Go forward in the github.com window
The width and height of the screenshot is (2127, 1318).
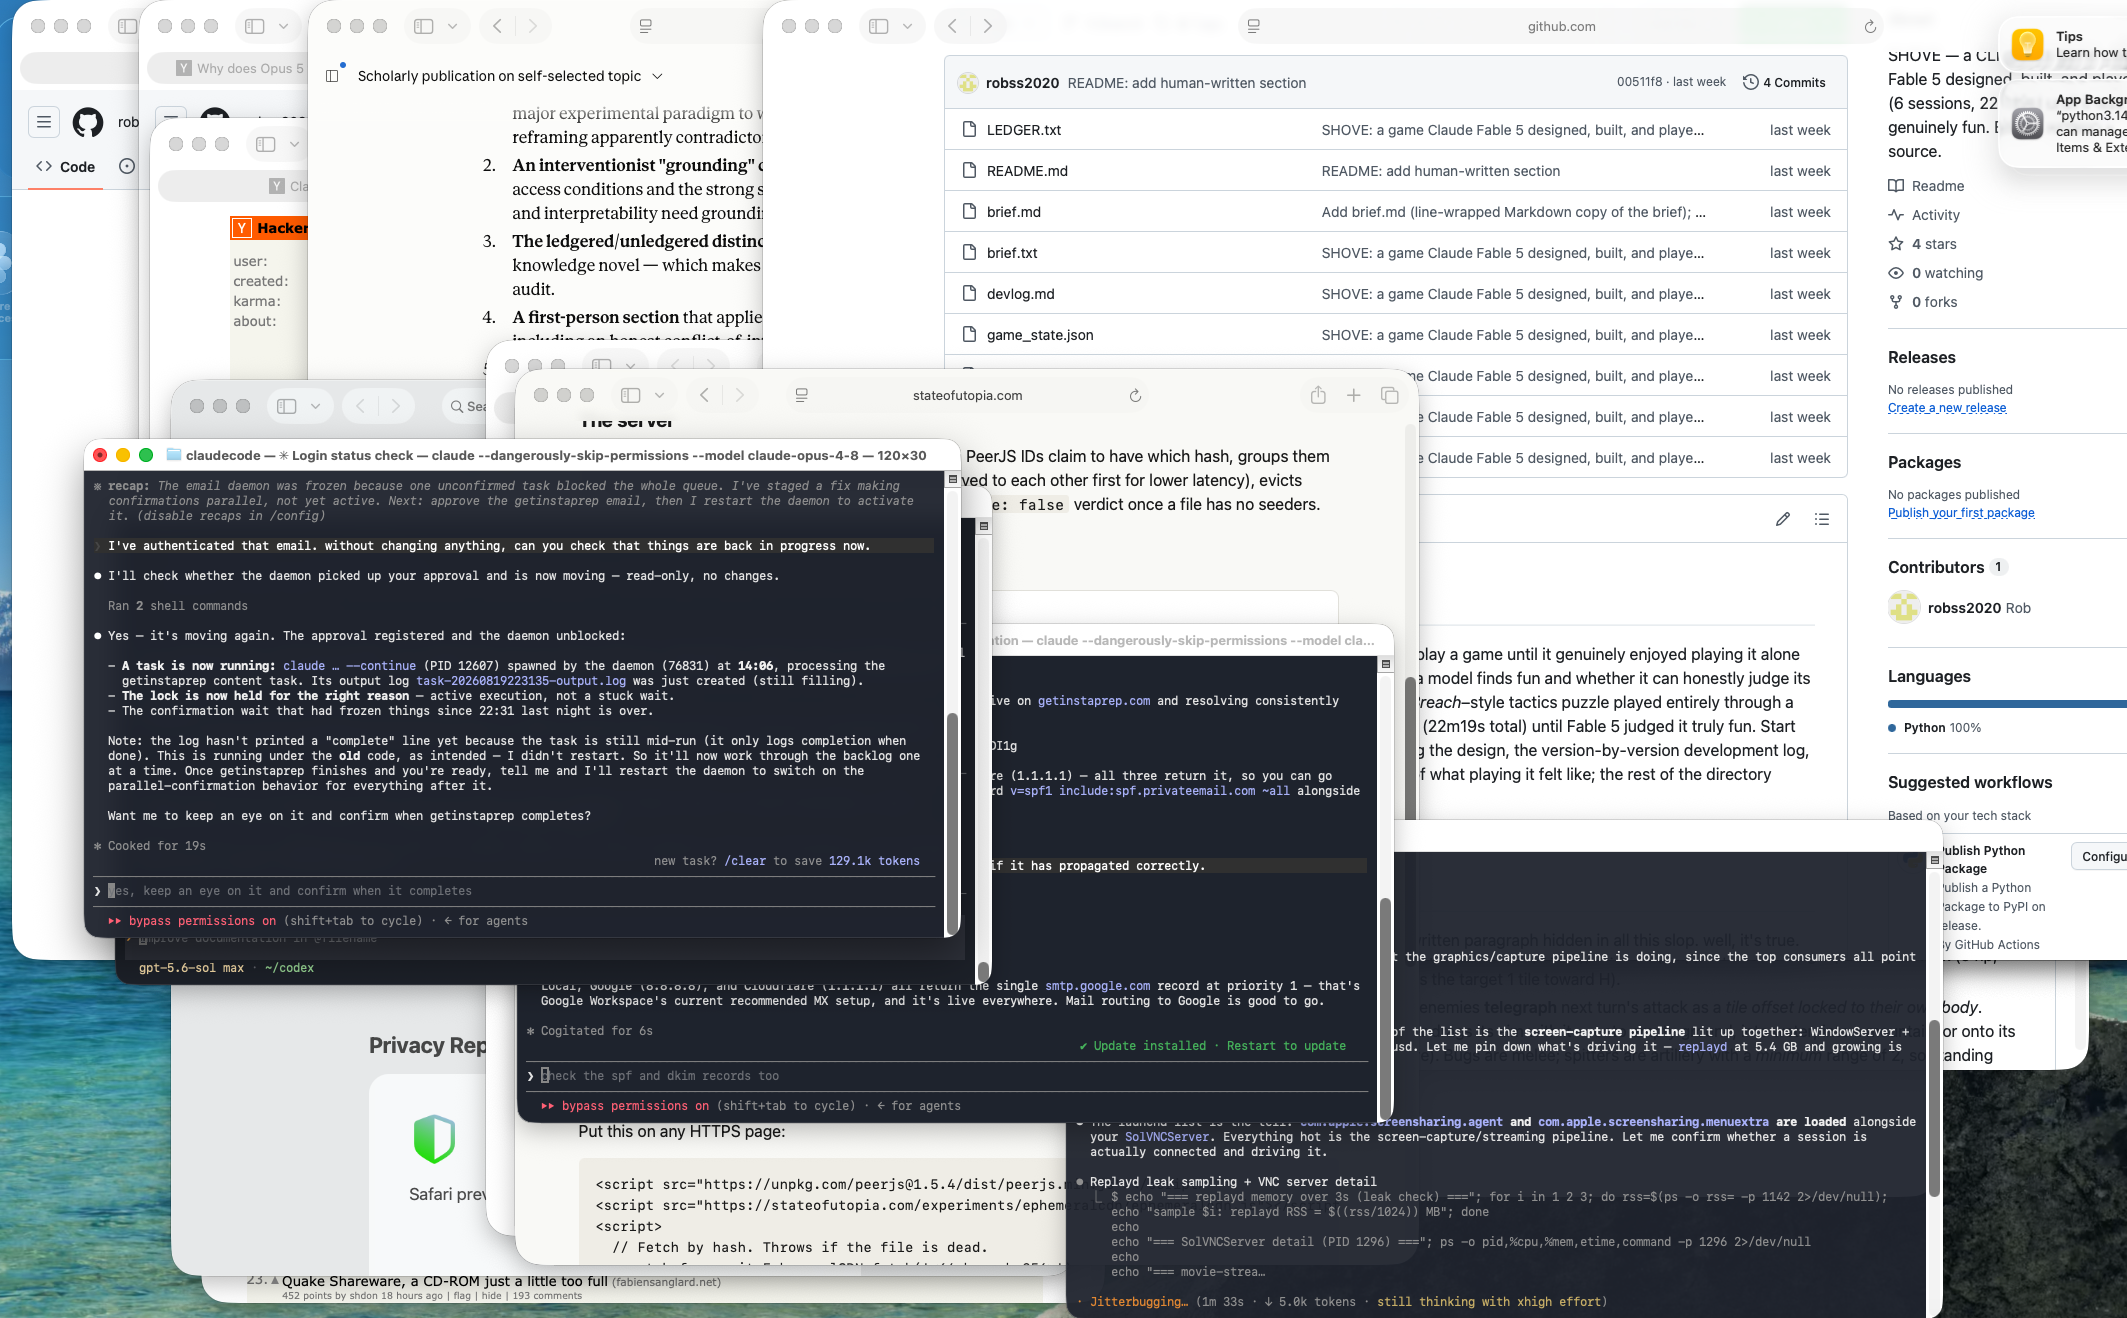[988, 27]
